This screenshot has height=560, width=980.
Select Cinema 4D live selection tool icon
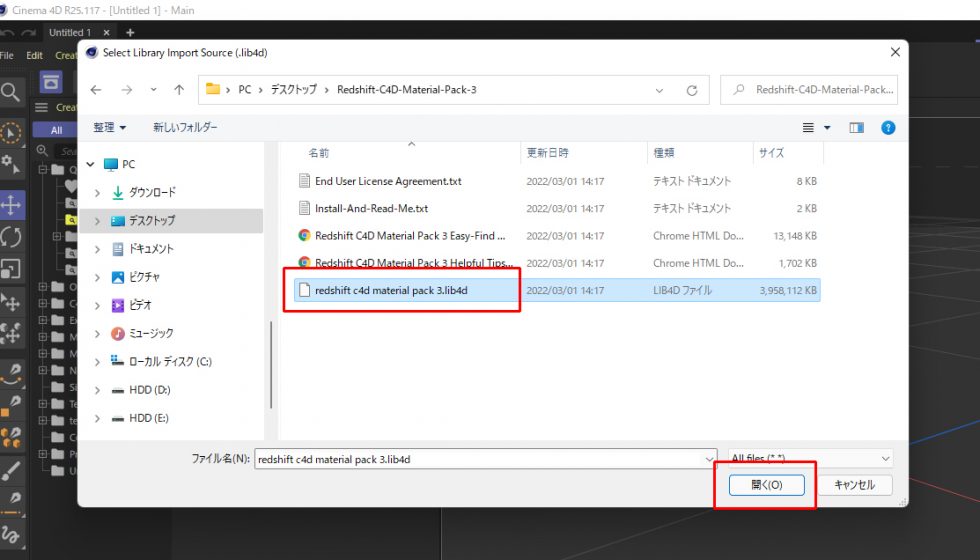coord(11,132)
